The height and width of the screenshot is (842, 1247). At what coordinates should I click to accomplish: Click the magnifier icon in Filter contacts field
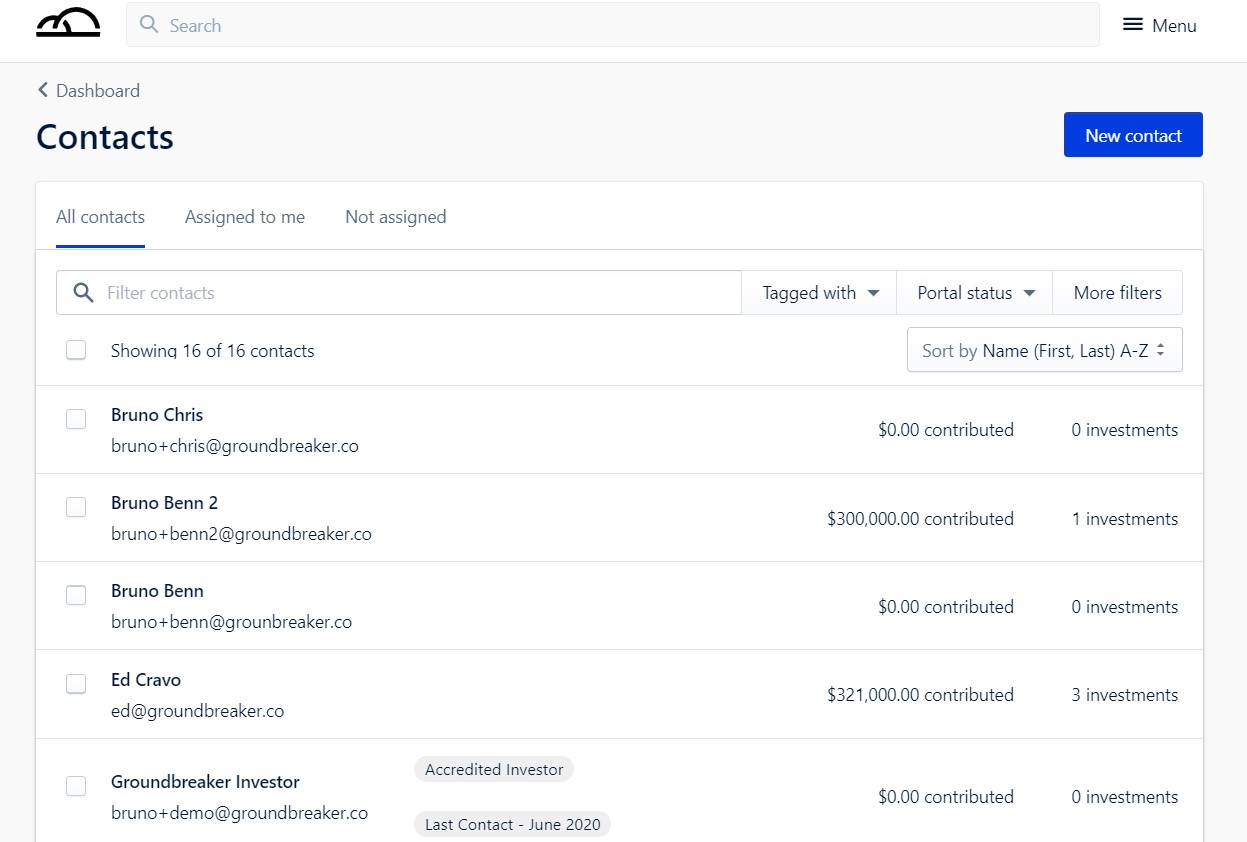(84, 292)
